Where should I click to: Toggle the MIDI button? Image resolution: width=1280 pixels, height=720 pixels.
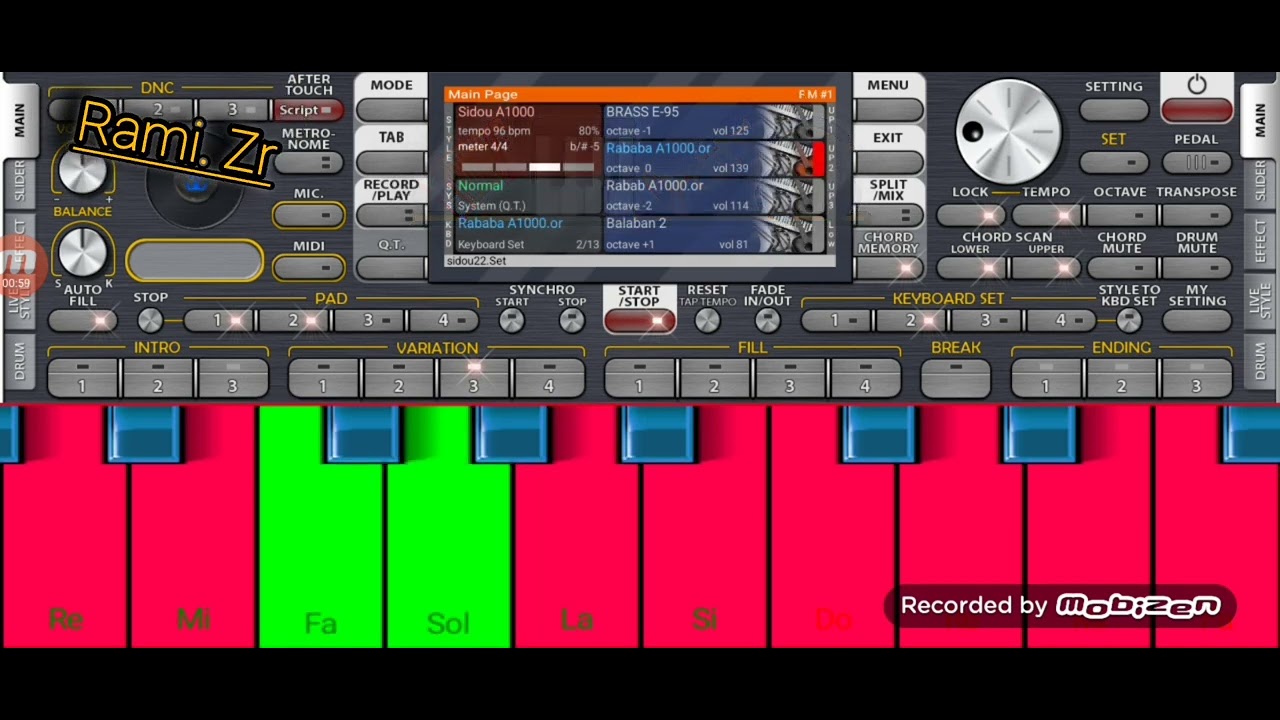coord(308,267)
